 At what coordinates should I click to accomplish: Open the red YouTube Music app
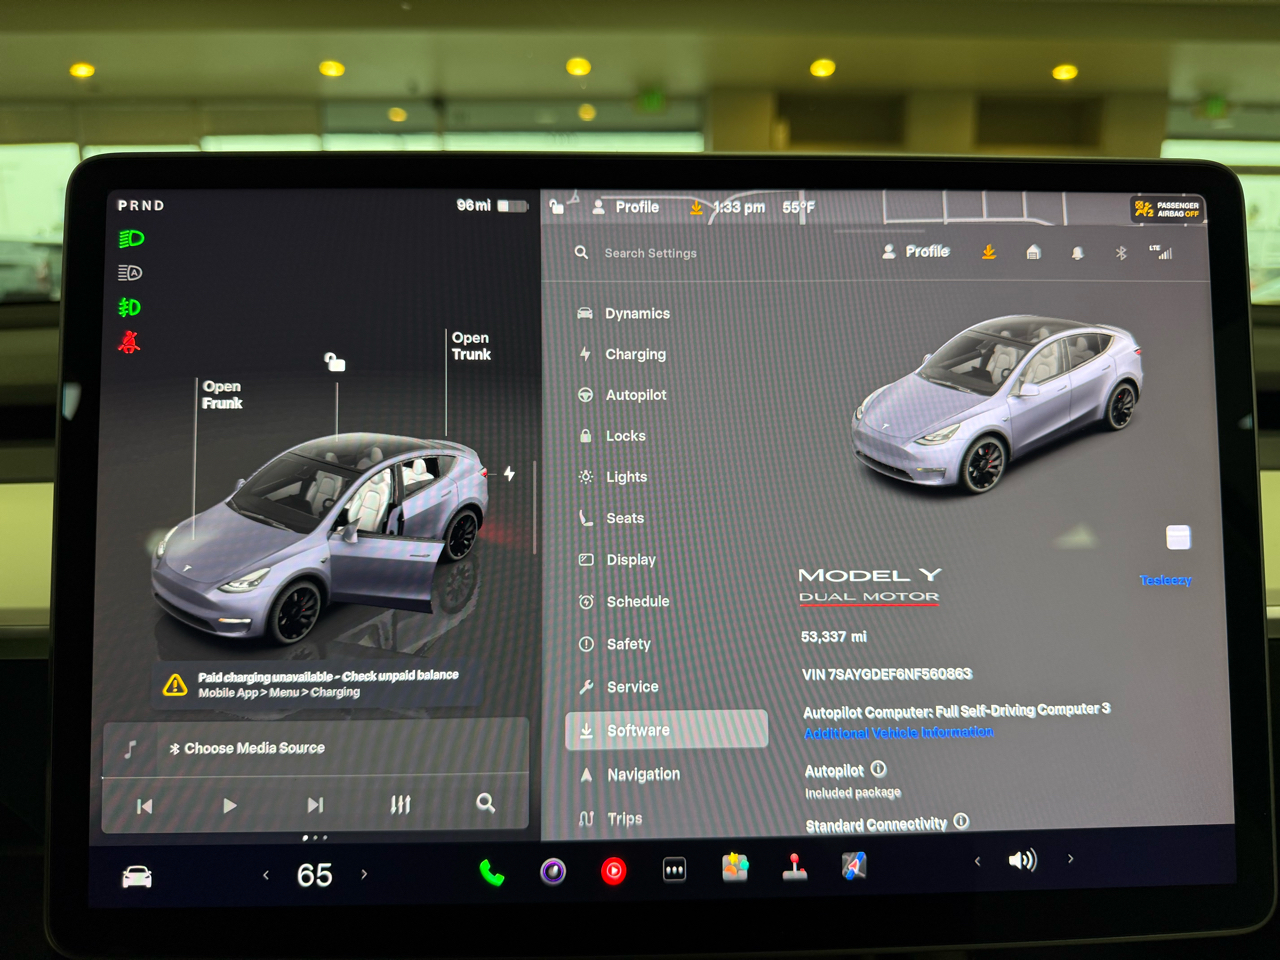(614, 871)
